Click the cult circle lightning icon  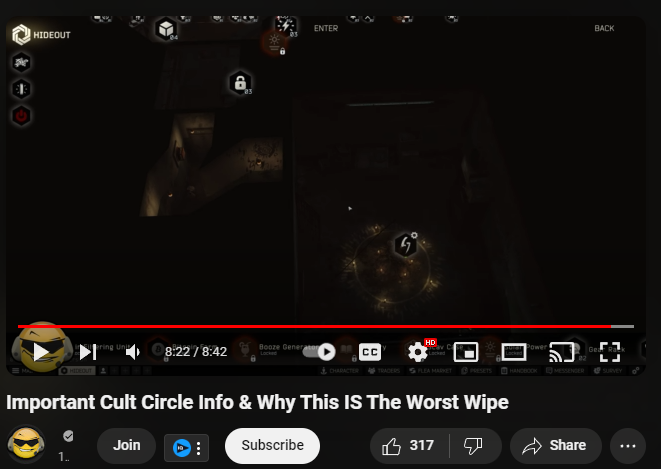[x=406, y=244]
